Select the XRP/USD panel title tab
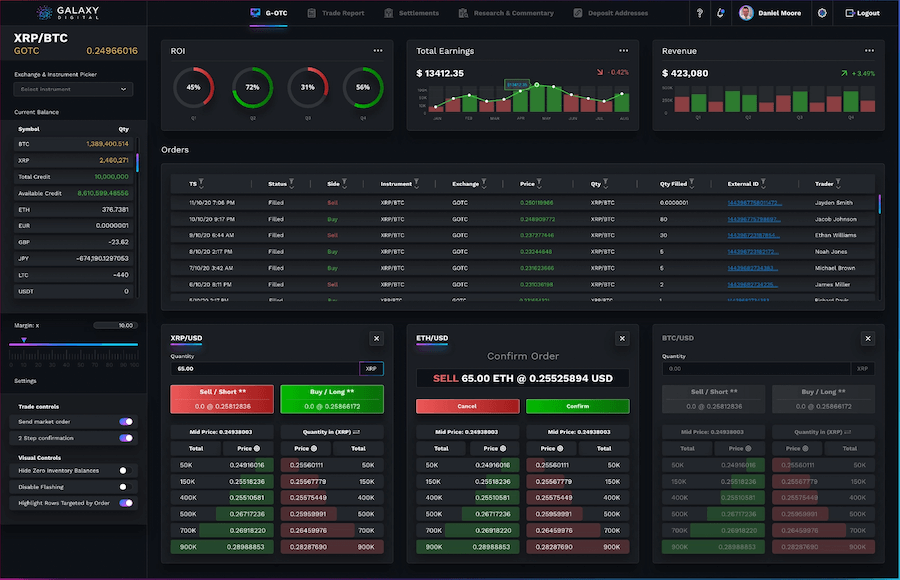900x580 pixels. click(x=186, y=338)
